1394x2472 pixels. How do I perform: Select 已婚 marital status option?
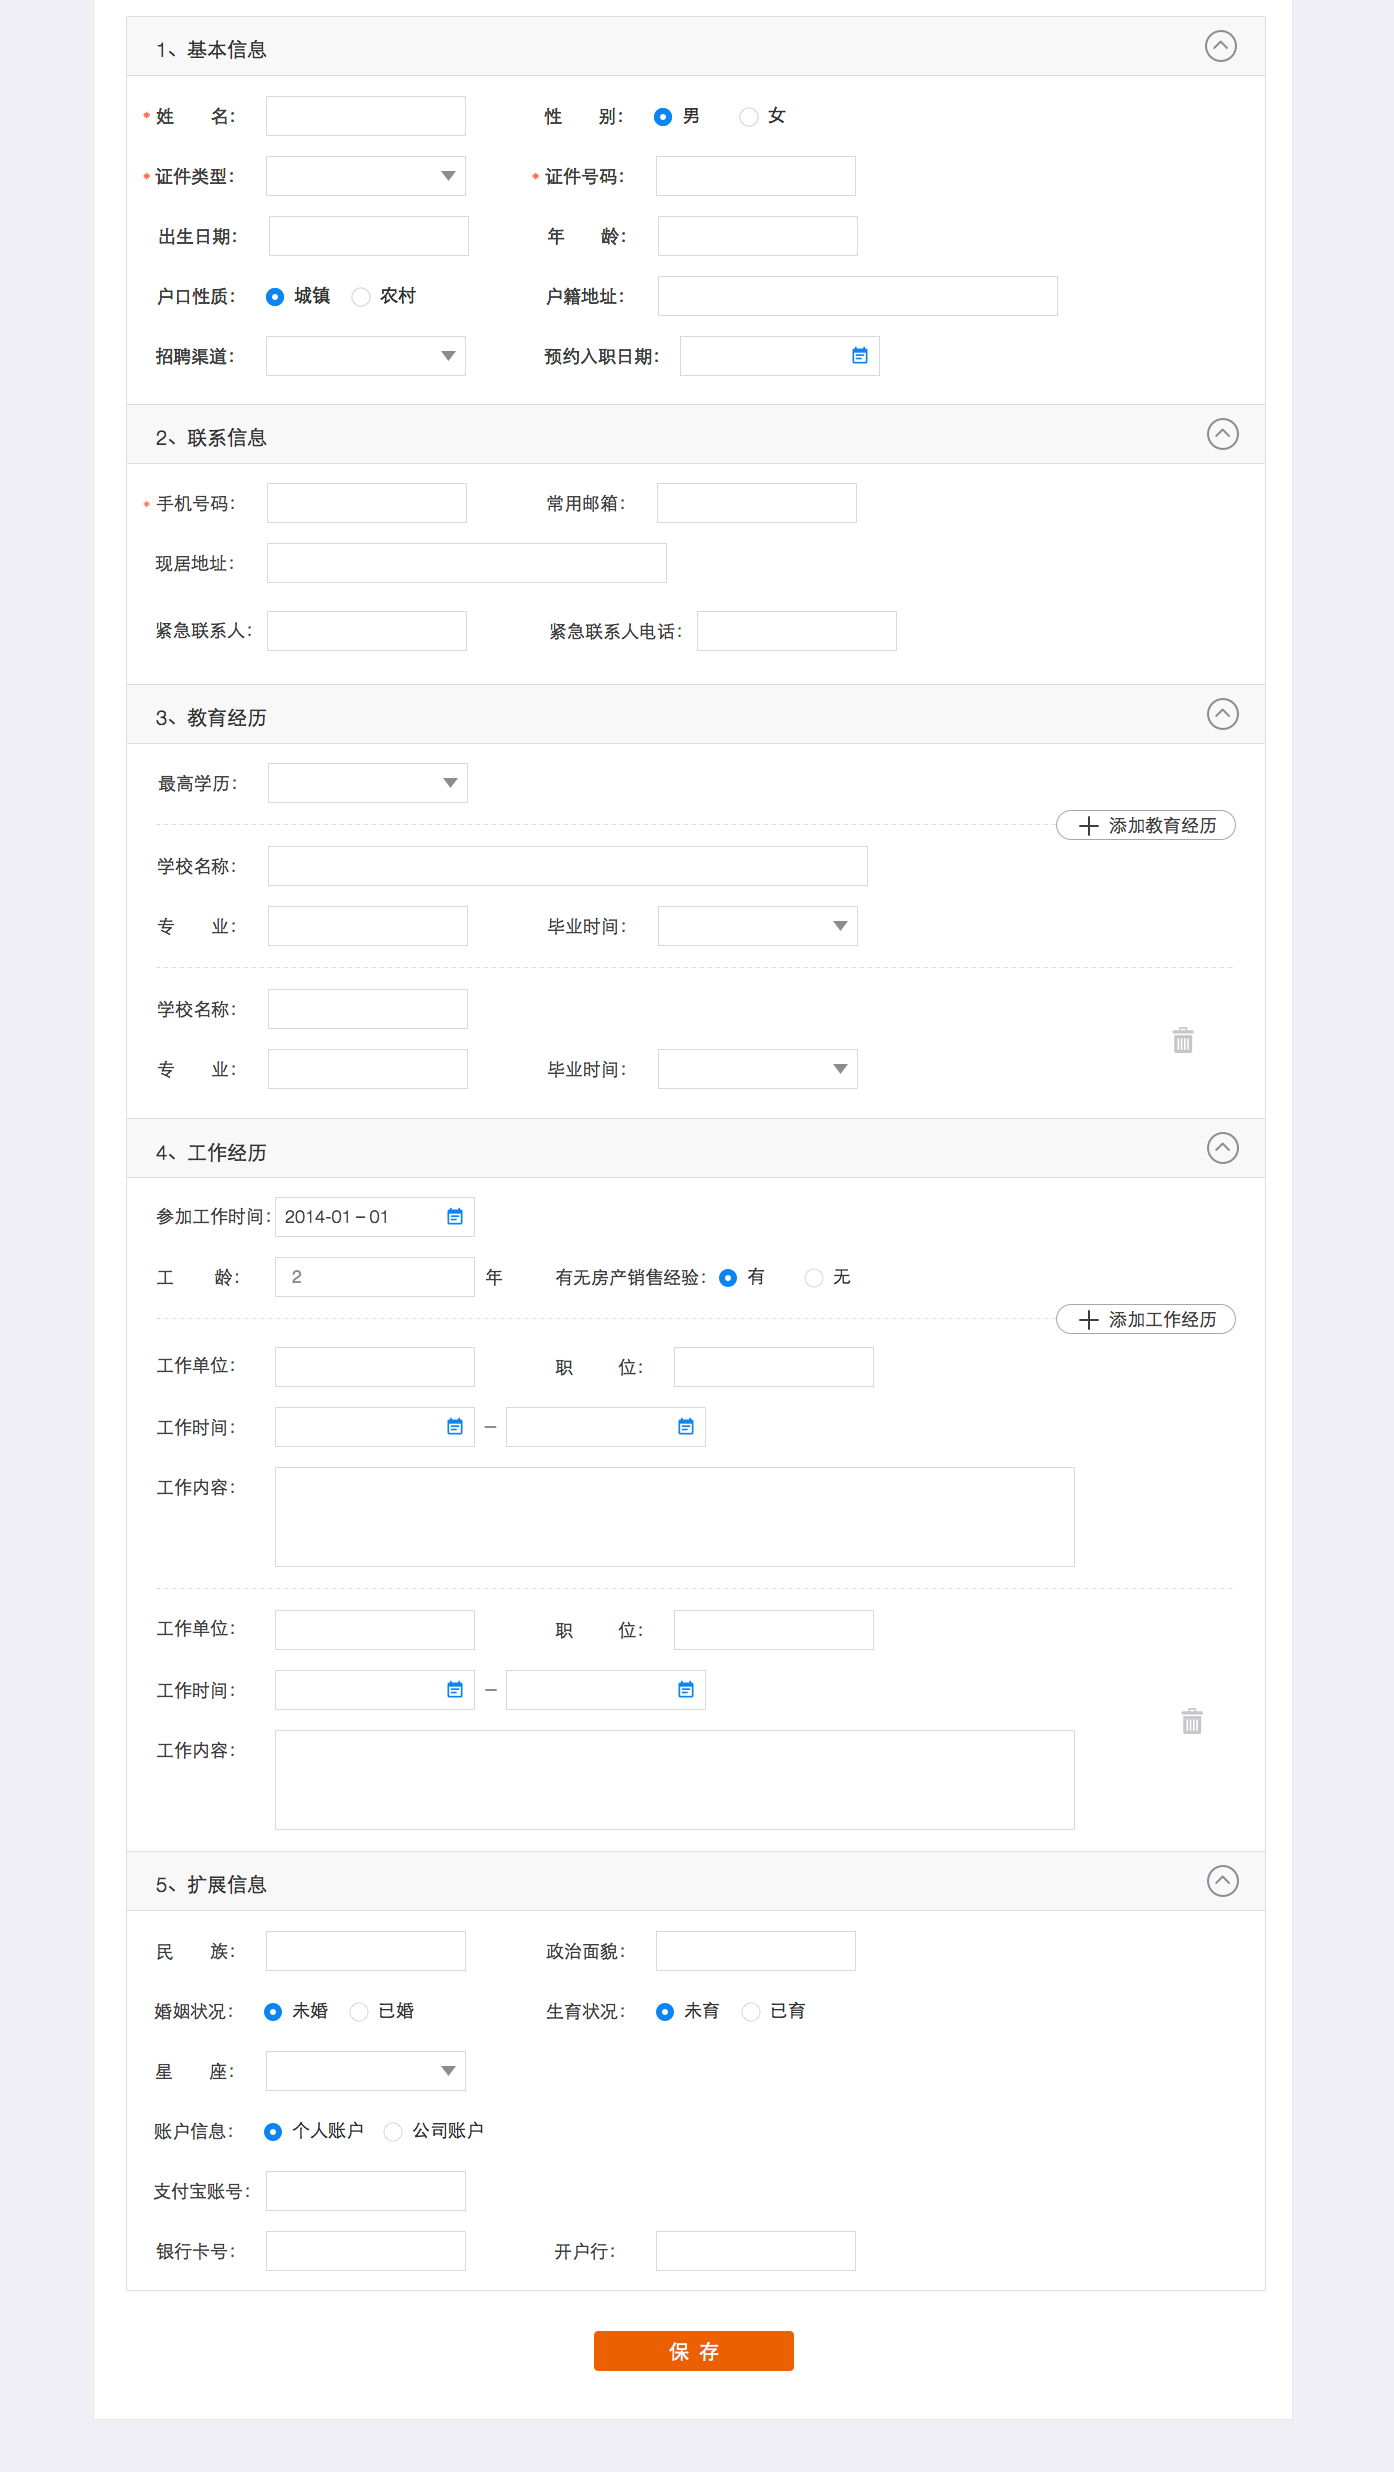359,2012
